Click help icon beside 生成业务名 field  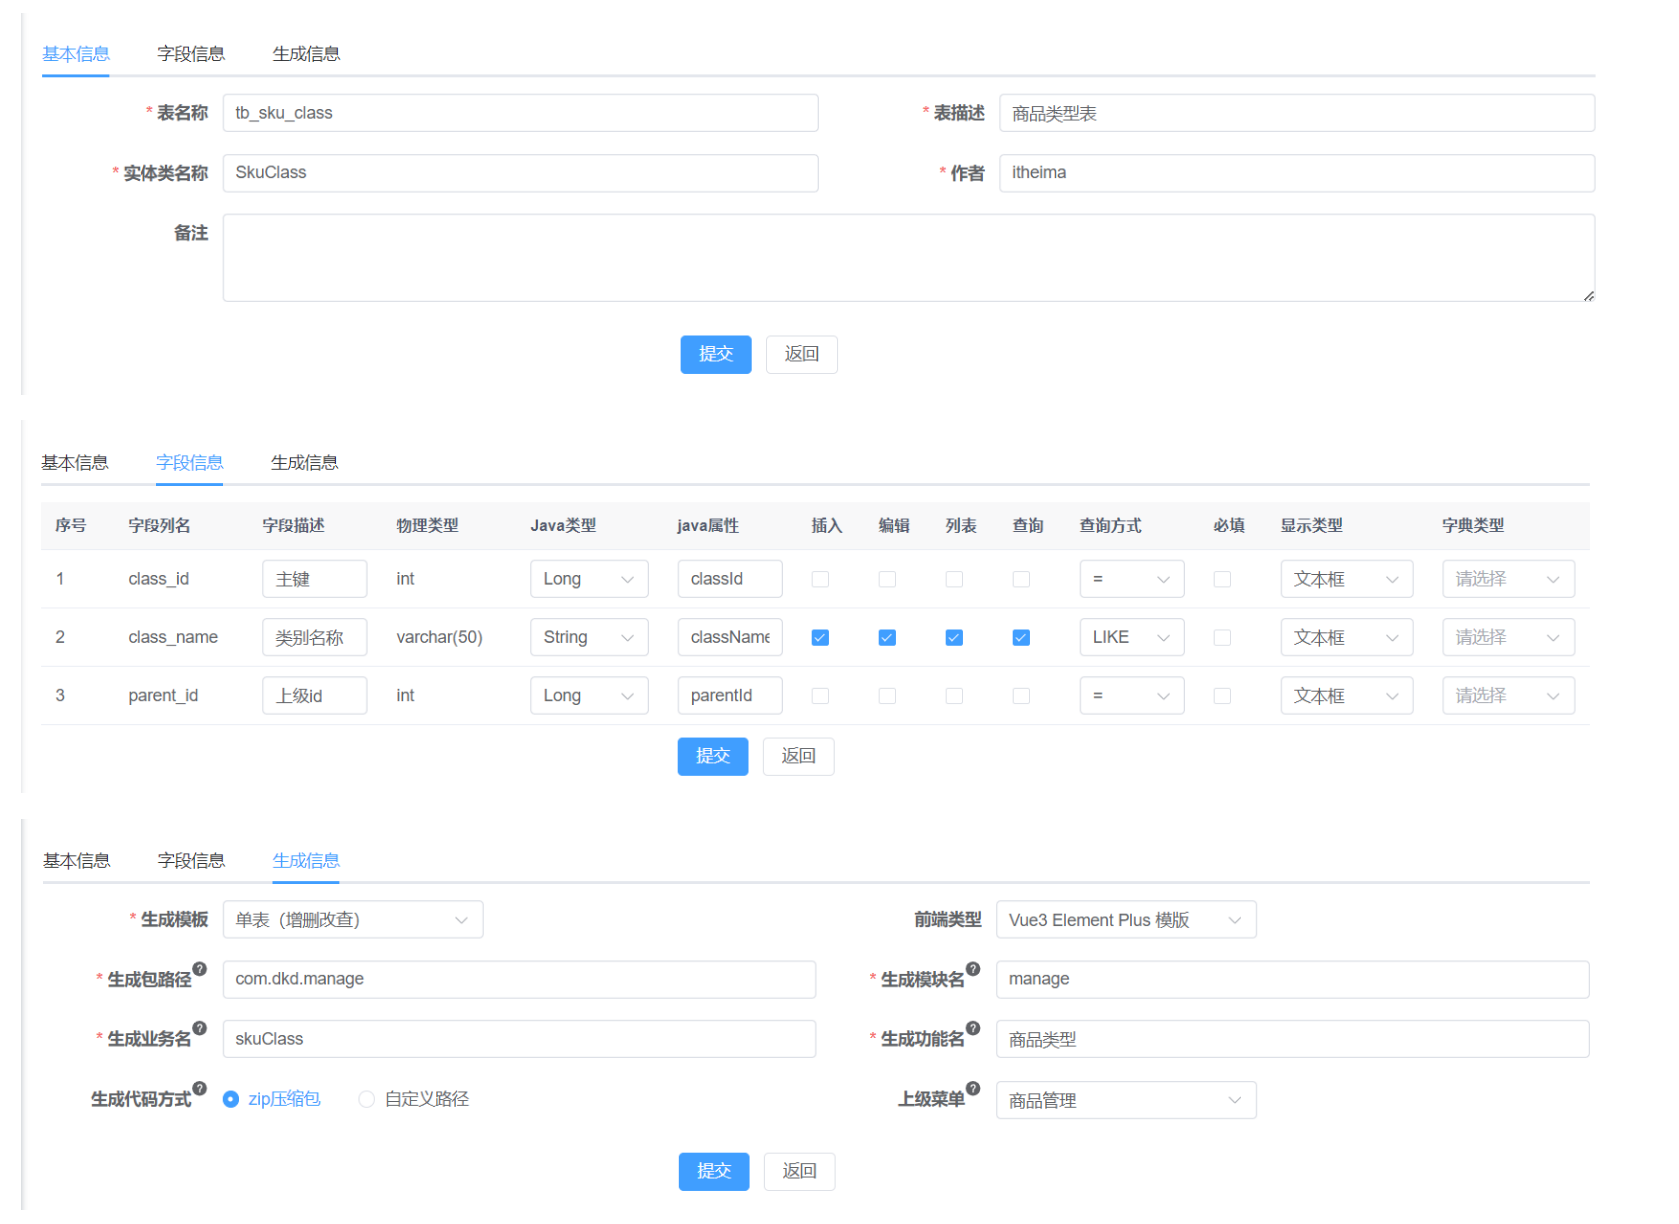pyautogui.click(x=201, y=1027)
